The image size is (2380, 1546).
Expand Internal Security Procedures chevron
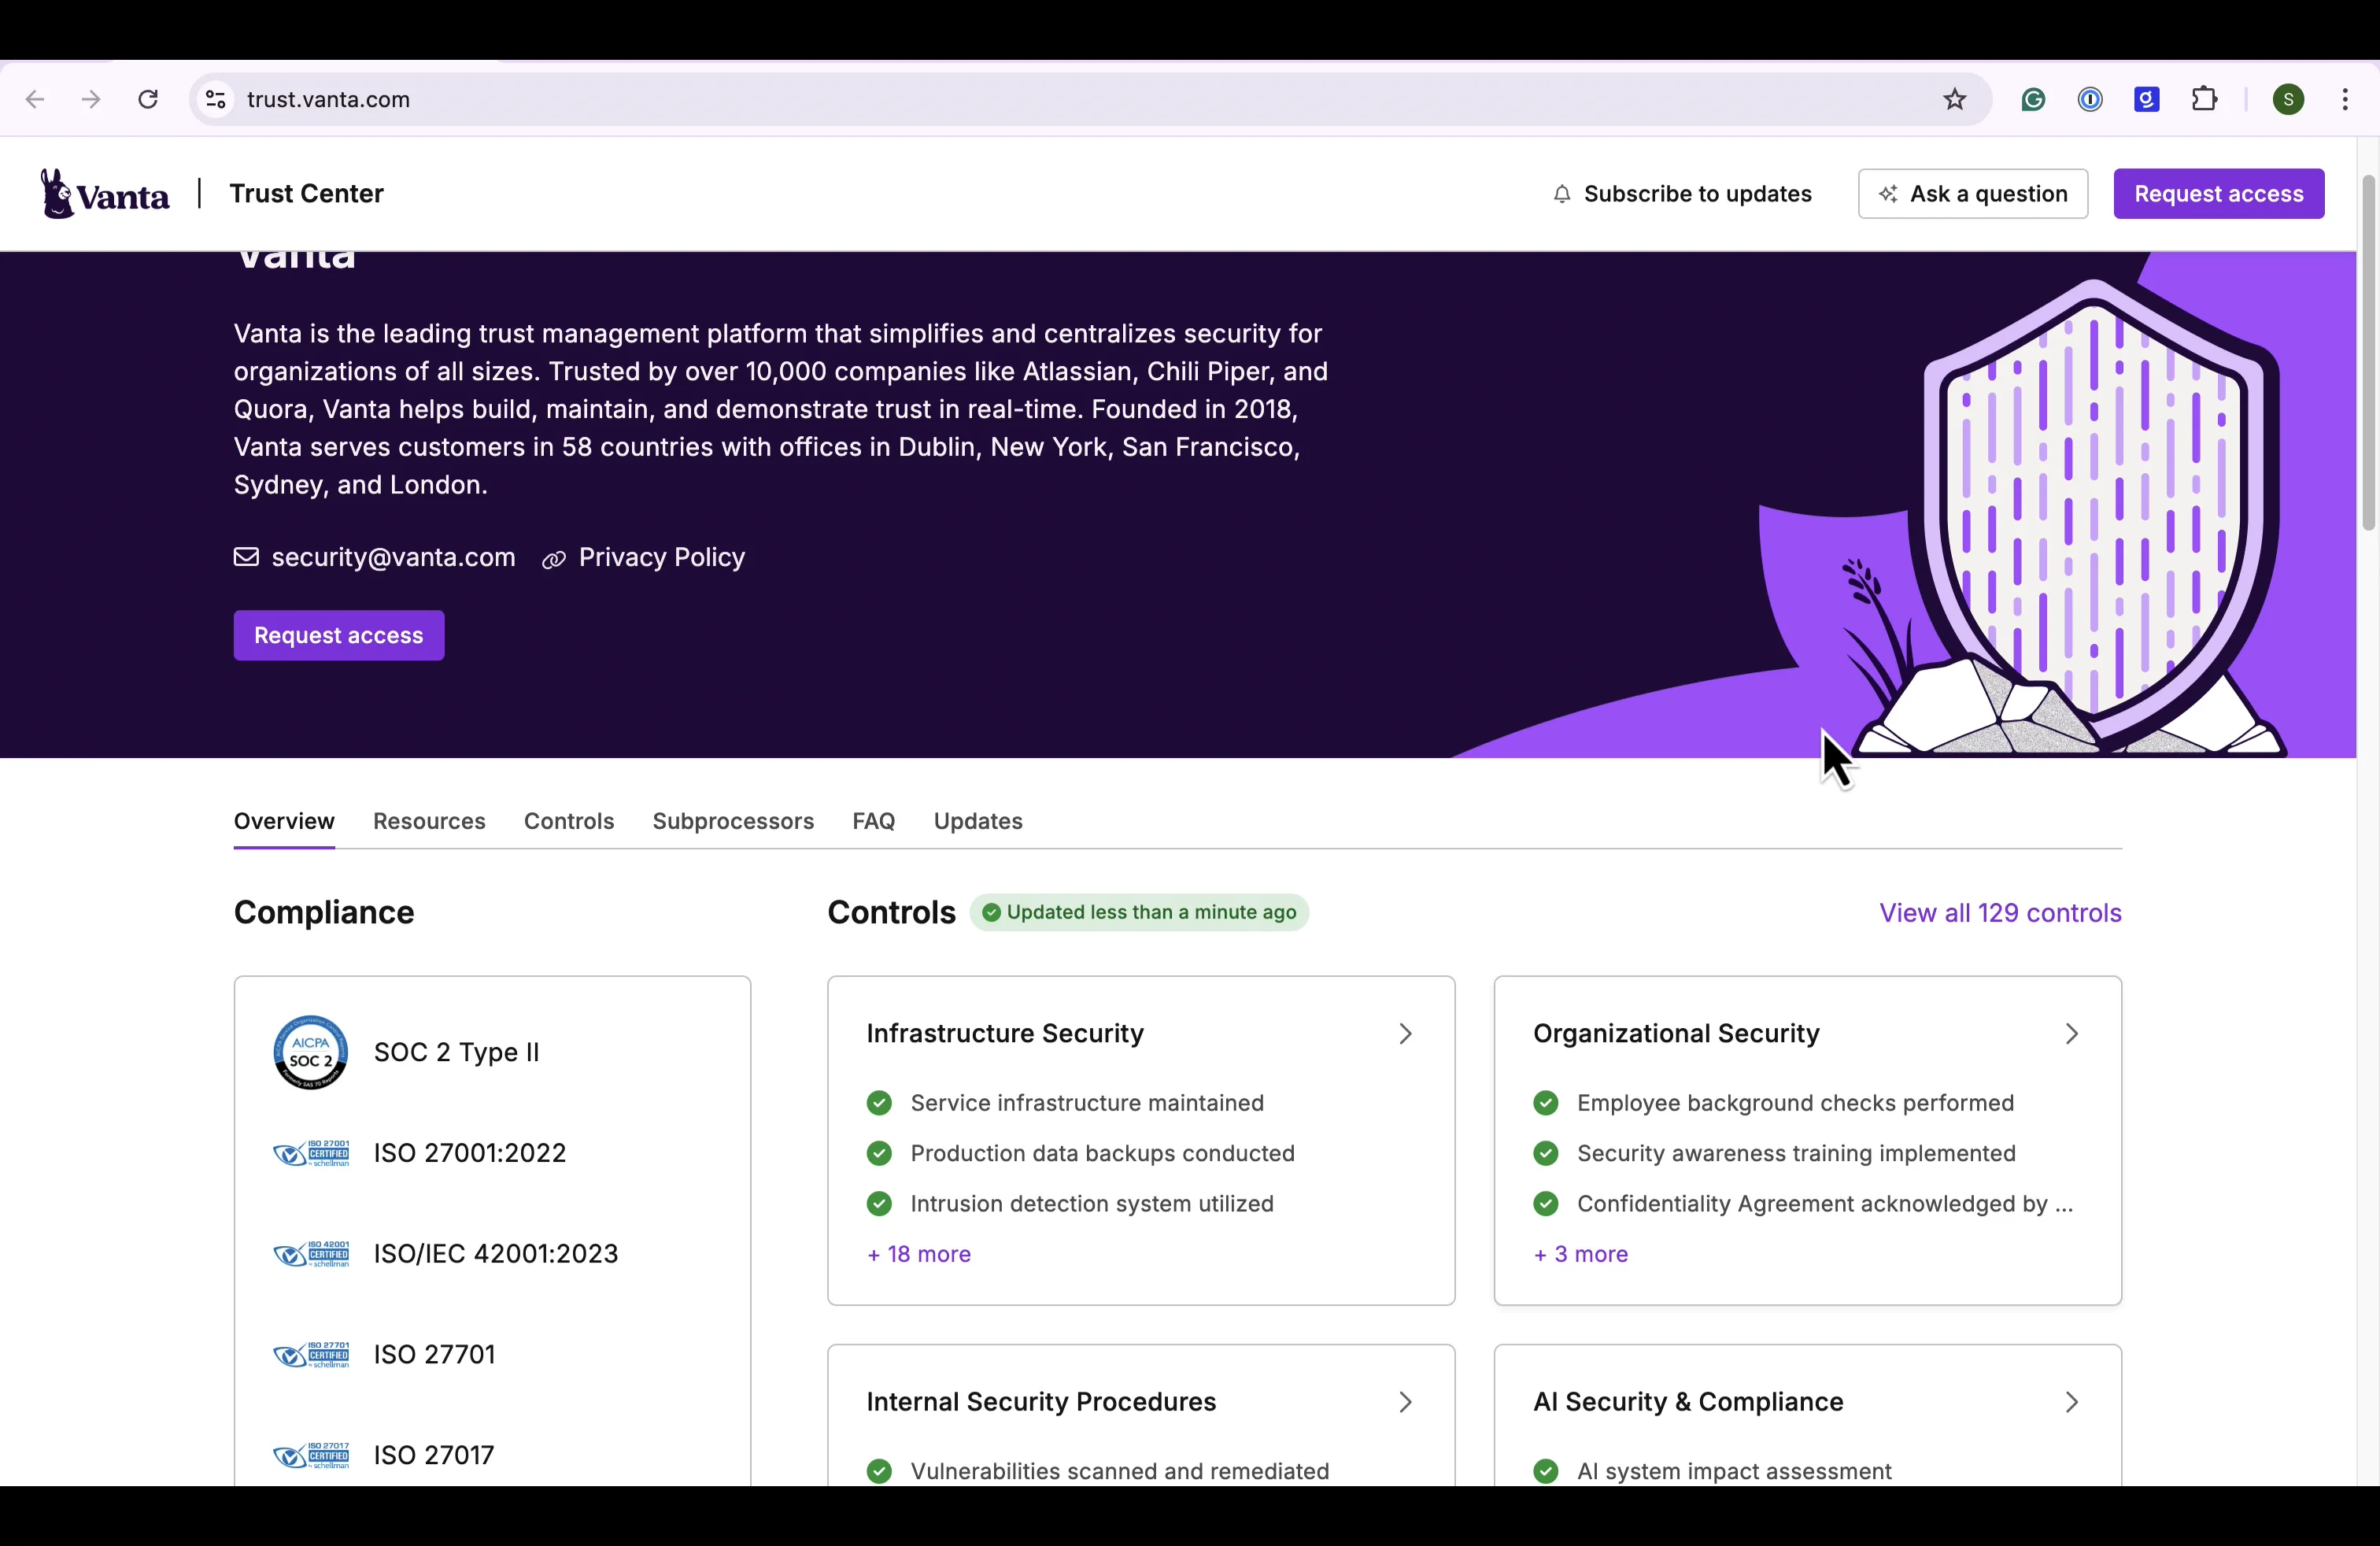tap(1405, 1402)
